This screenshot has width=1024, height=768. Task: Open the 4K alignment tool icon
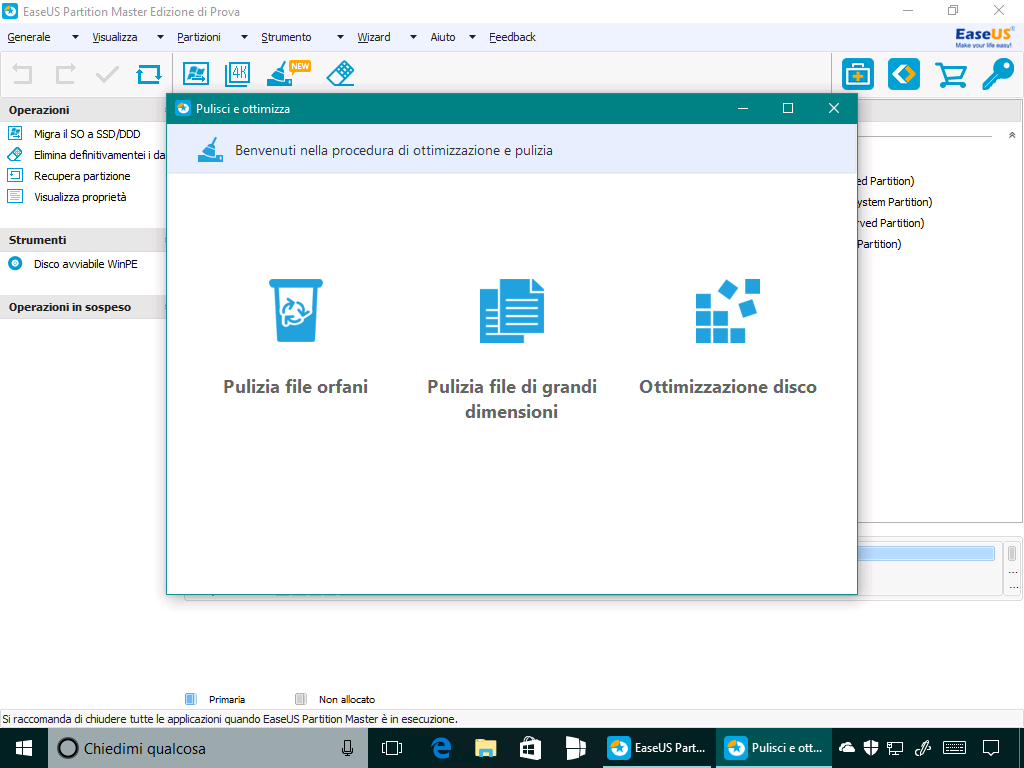[x=237, y=74]
